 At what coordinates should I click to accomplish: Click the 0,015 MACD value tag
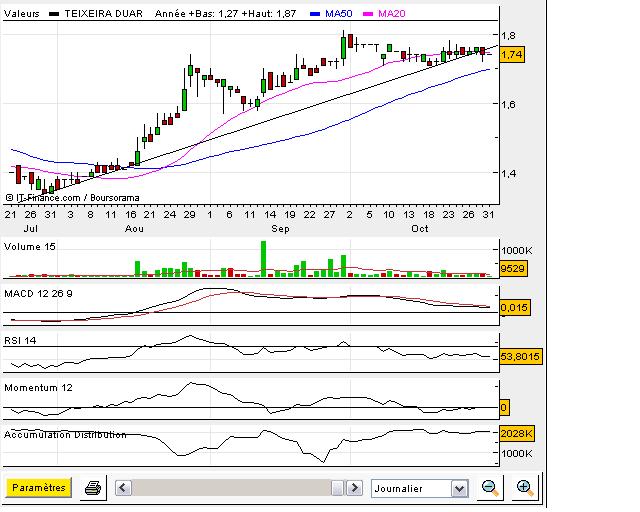pos(514,307)
